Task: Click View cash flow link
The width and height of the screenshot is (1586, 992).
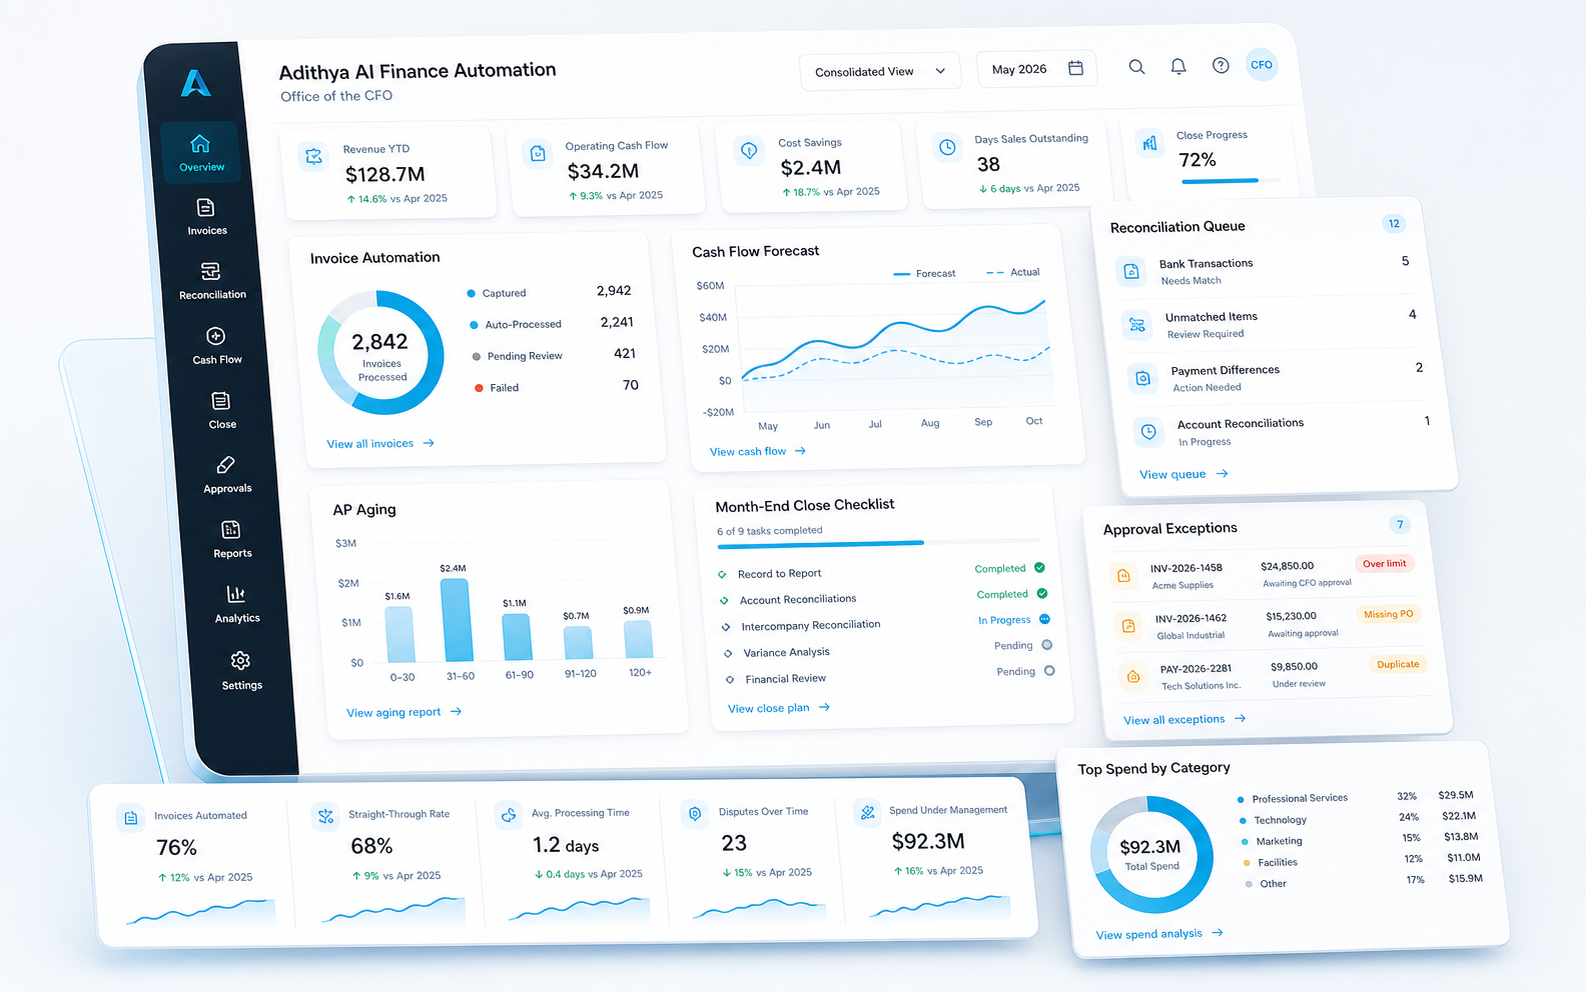Action: pos(758,451)
